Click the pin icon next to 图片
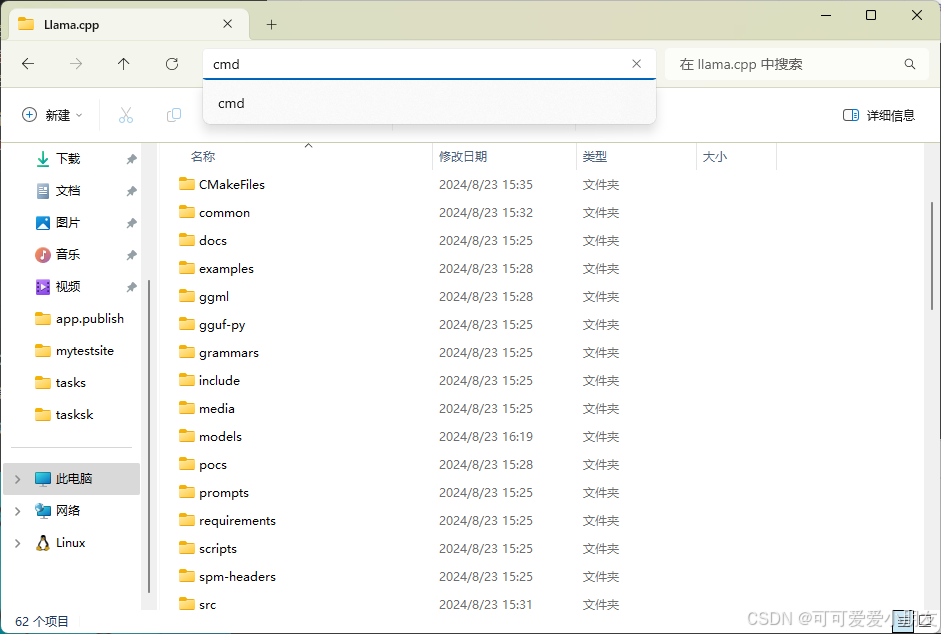941x634 pixels. (131, 223)
